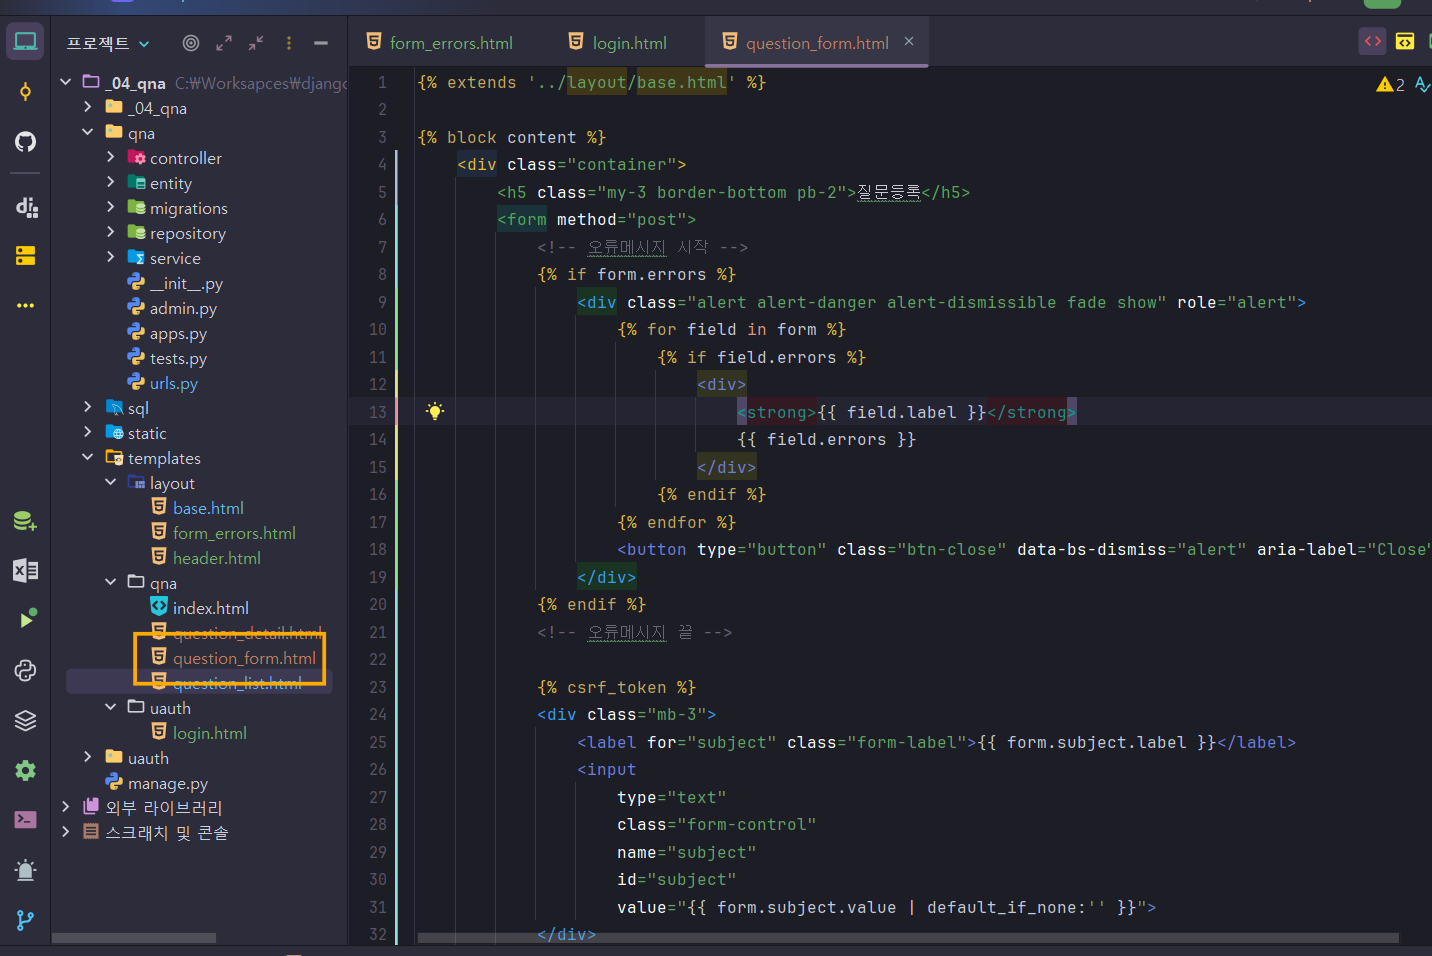
Task: Open the Terminal tool window
Action: (x=26, y=820)
